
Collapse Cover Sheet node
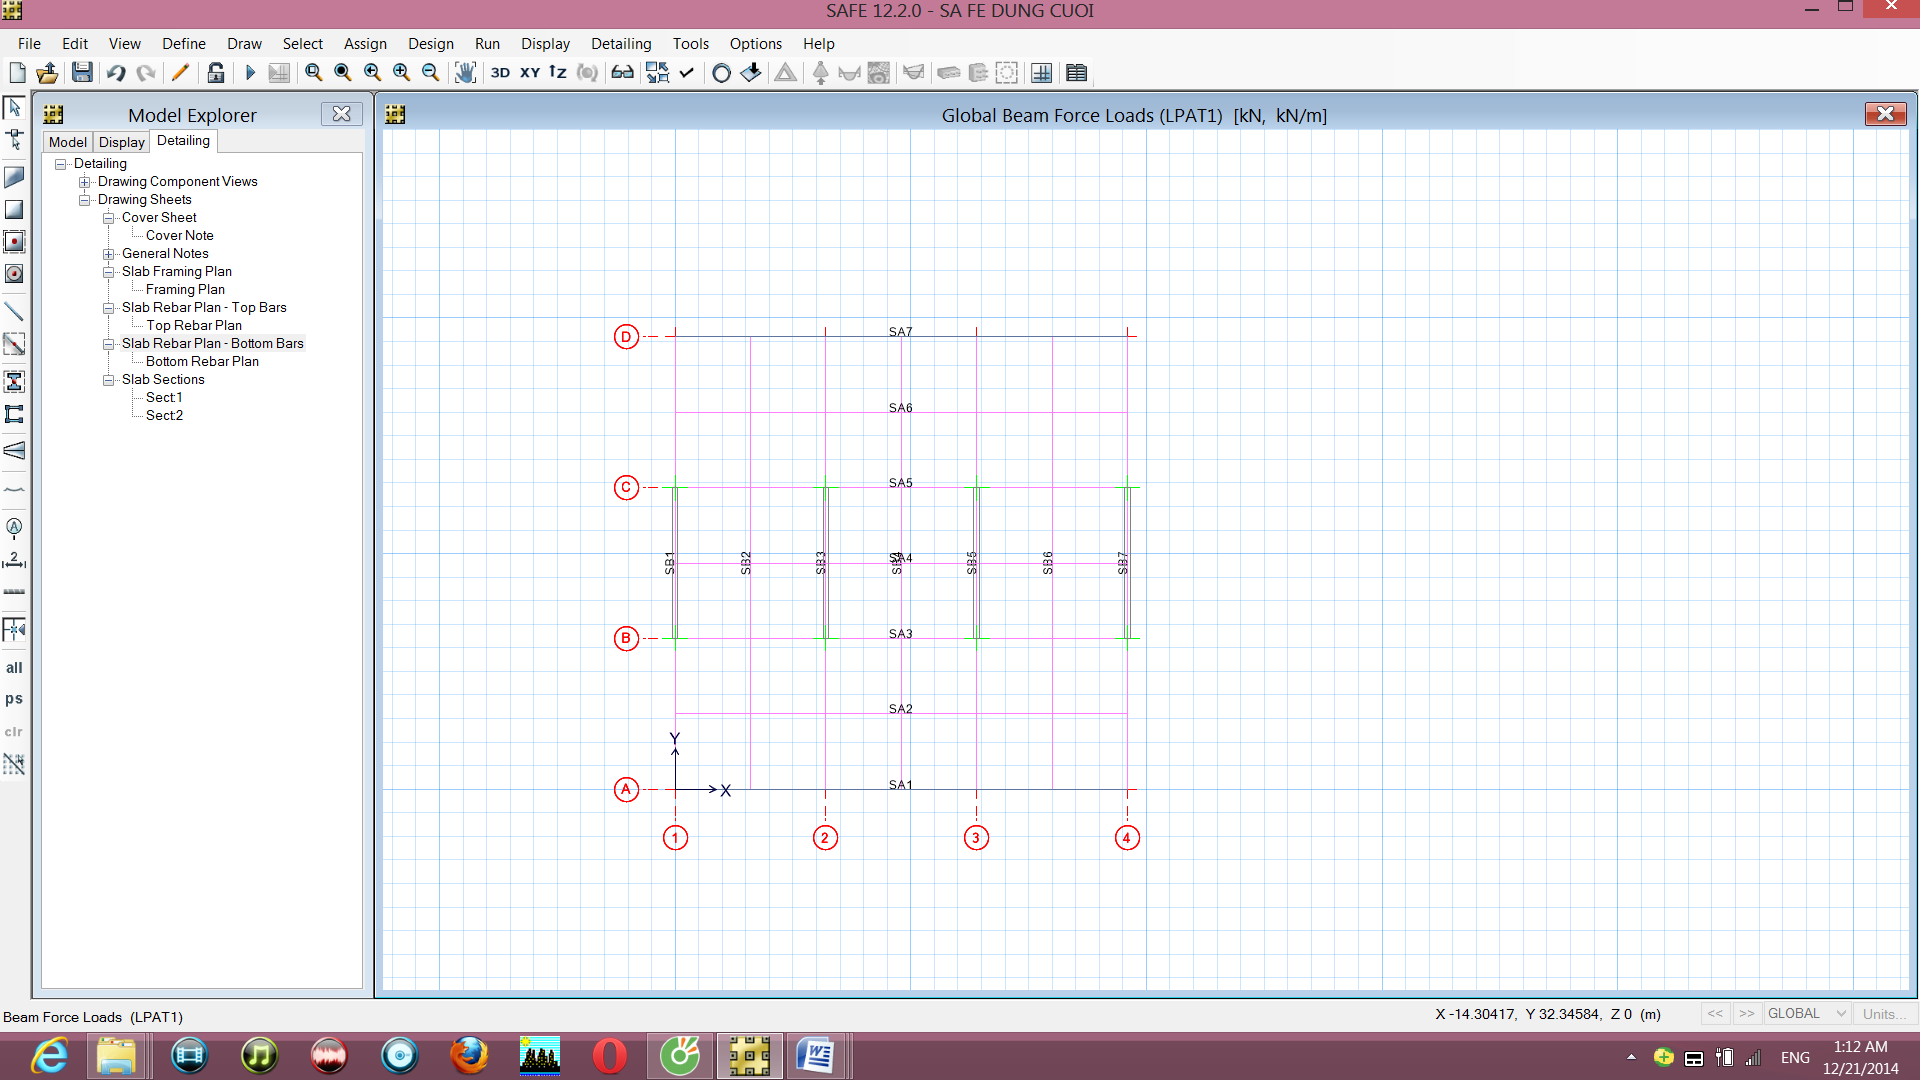[109, 218]
